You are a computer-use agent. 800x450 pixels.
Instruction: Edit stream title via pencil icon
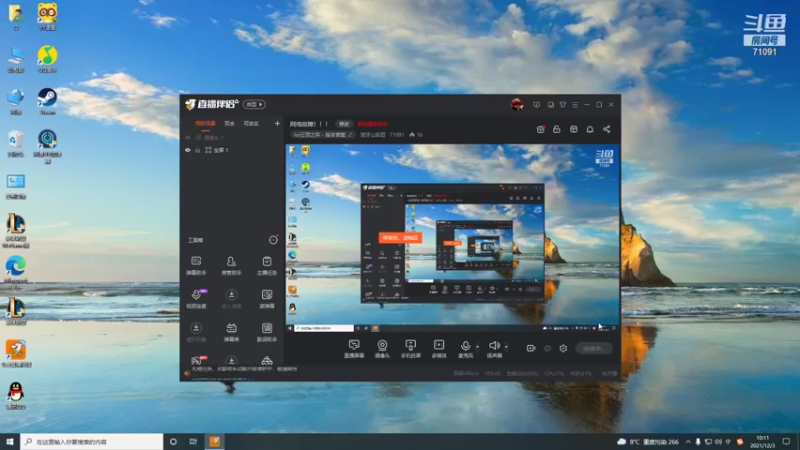[x=350, y=135]
